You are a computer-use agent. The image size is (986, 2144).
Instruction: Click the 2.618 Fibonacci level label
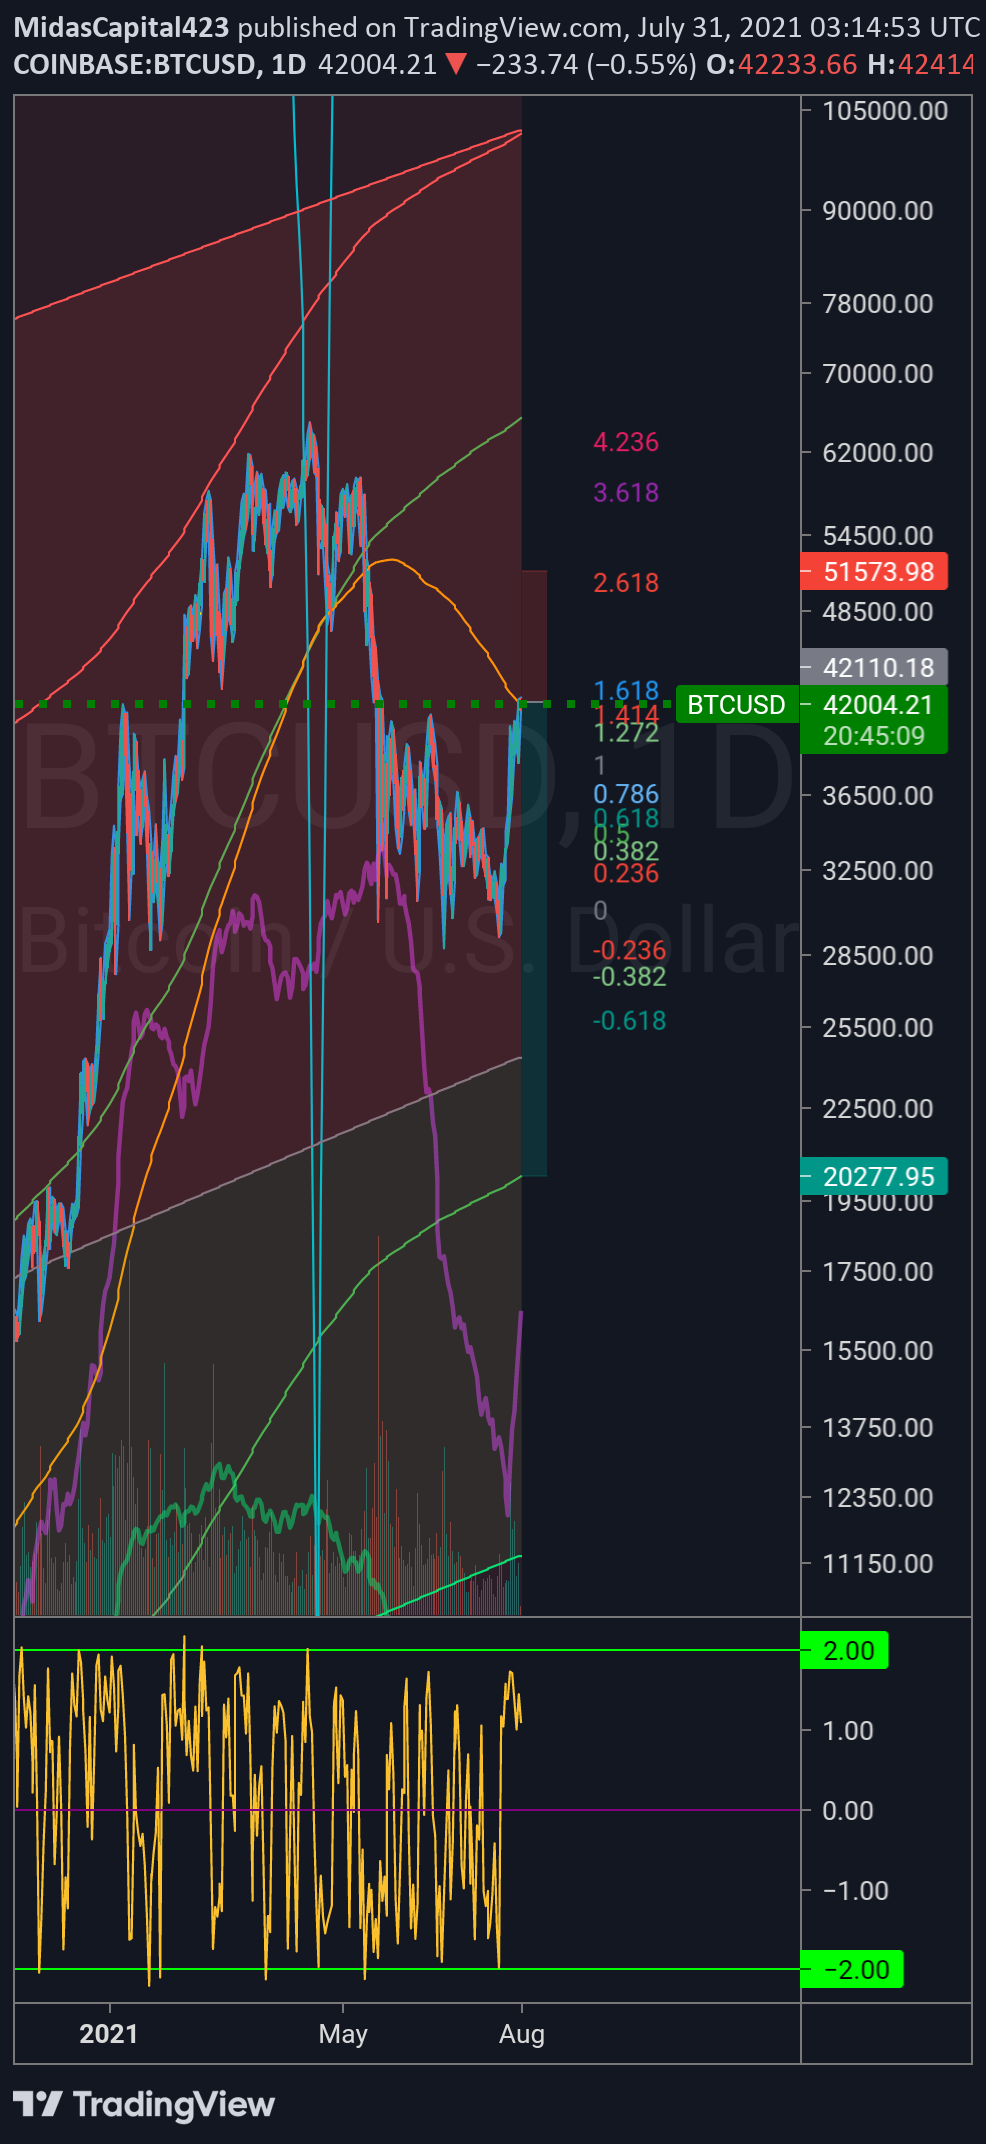[626, 582]
